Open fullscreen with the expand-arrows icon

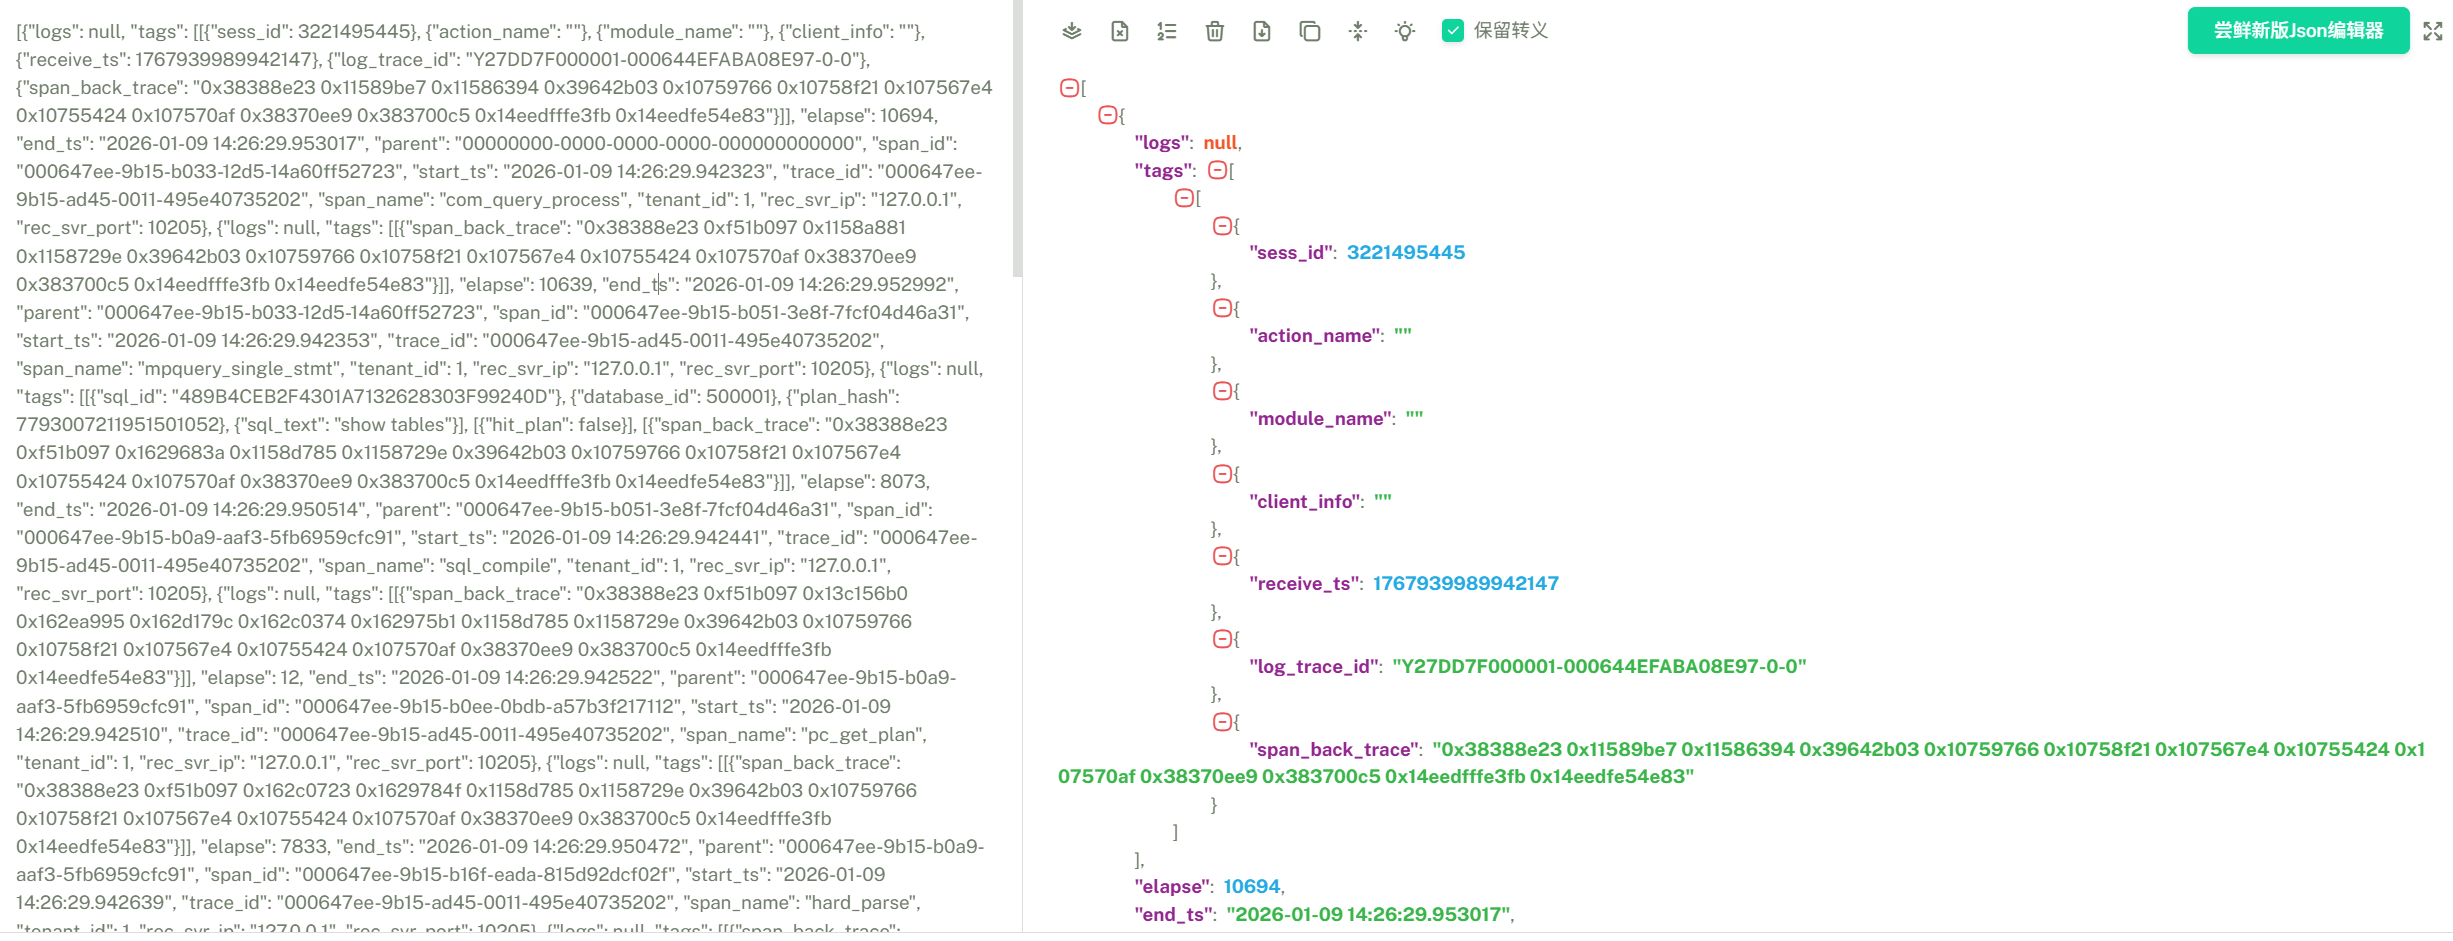[2433, 31]
